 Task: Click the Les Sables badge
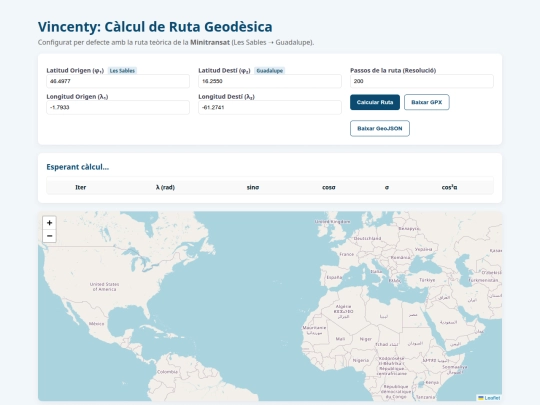(x=122, y=71)
